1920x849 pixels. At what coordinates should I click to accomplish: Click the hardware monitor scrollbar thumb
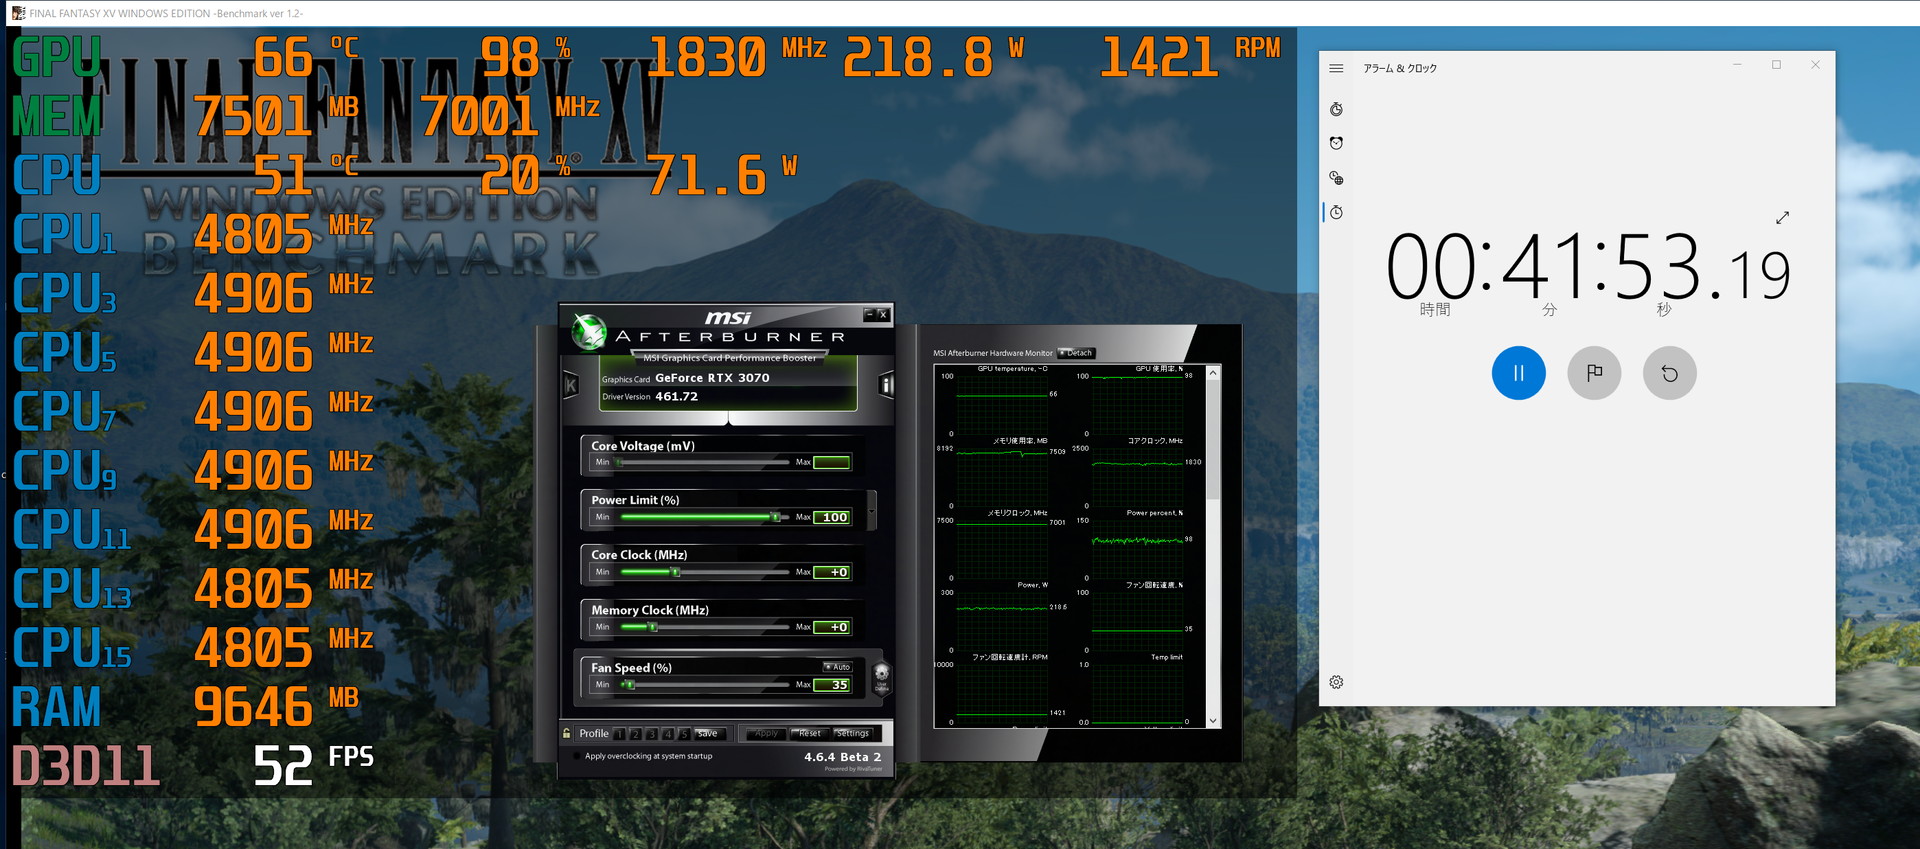pos(1213,439)
